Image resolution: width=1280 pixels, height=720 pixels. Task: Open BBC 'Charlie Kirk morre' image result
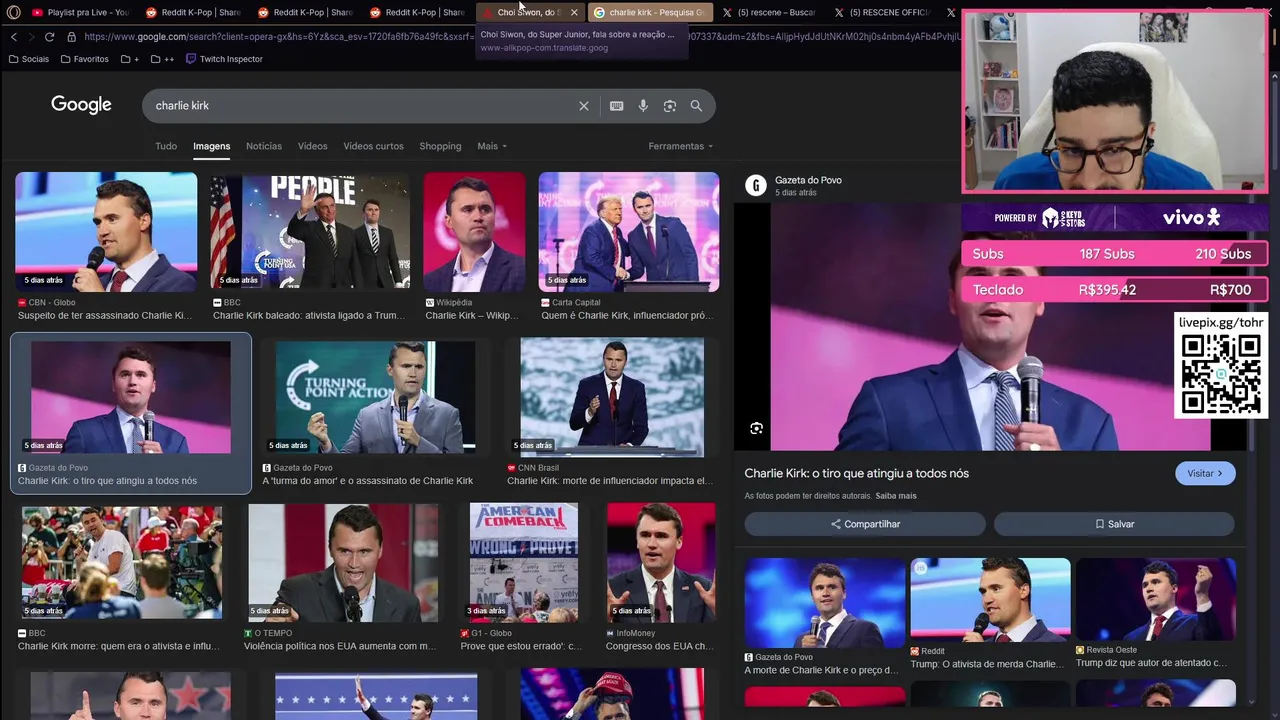[x=122, y=561]
